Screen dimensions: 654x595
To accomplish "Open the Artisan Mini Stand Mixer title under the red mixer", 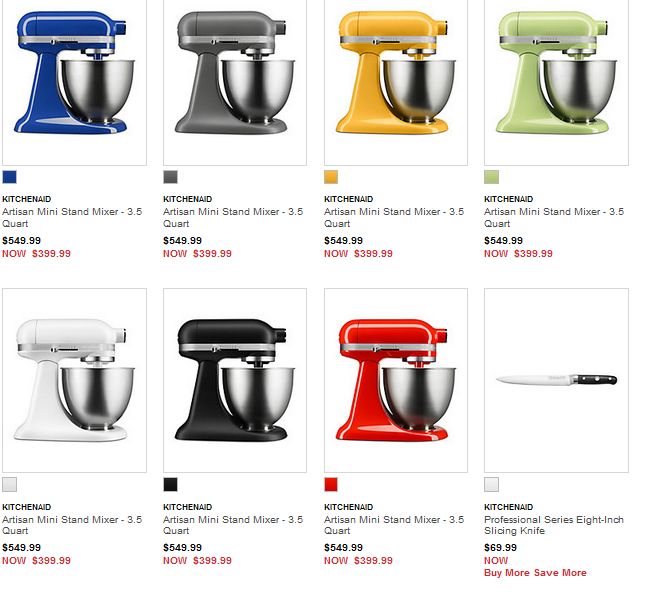I will [x=394, y=525].
